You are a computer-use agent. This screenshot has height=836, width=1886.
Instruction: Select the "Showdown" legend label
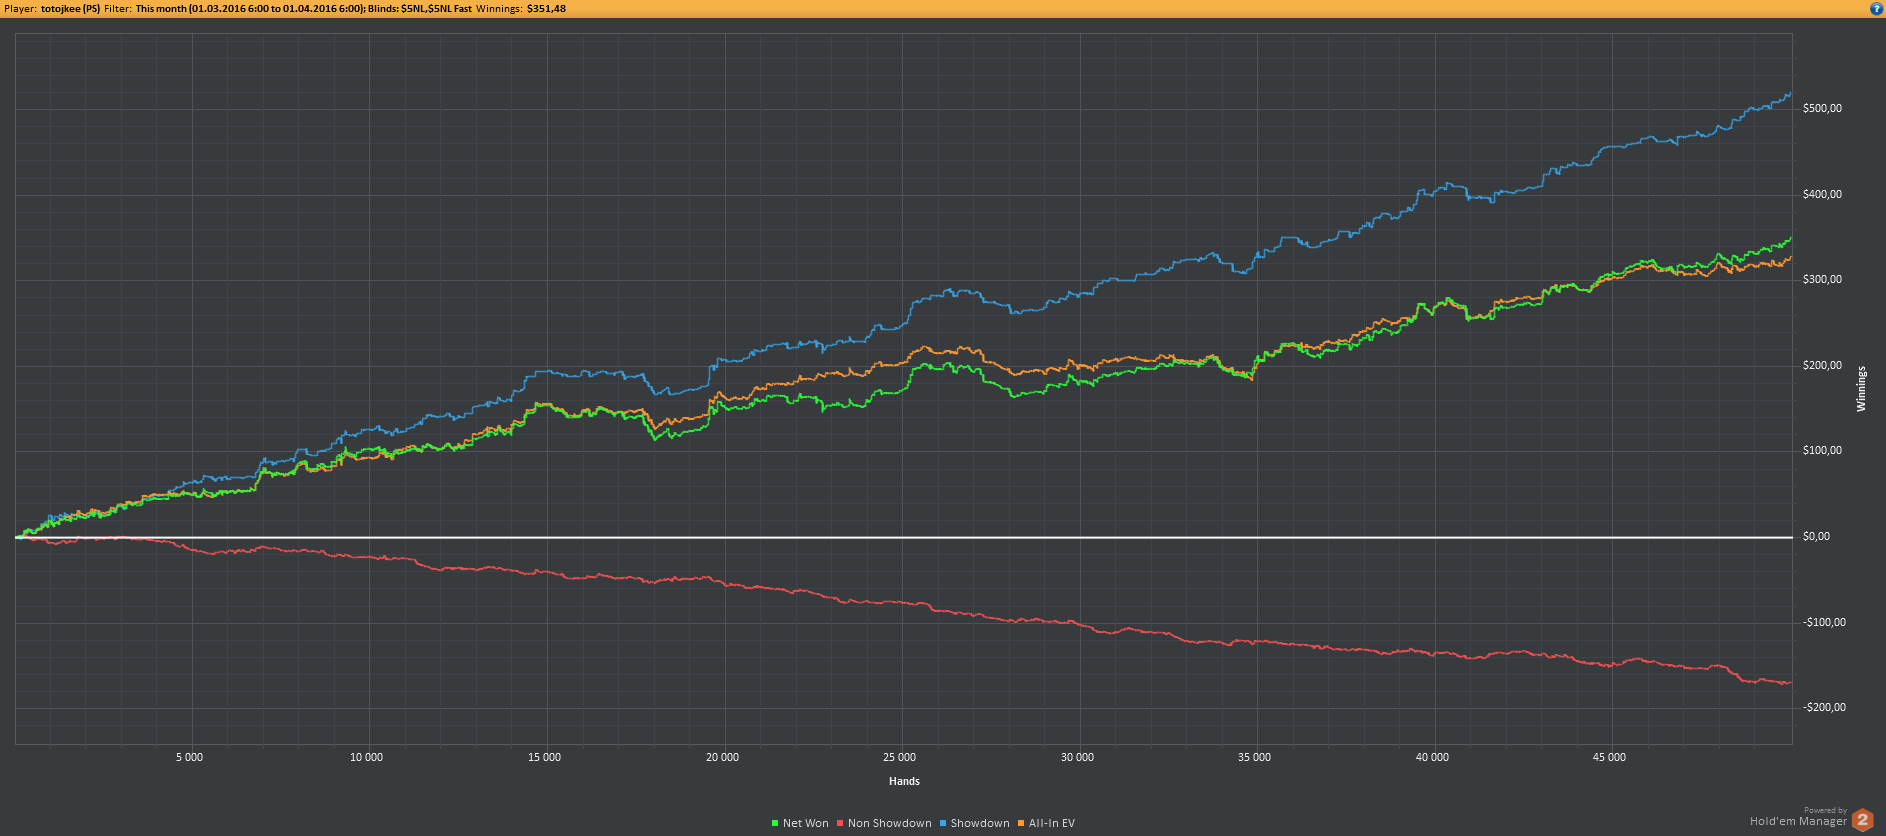click(x=980, y=823)
